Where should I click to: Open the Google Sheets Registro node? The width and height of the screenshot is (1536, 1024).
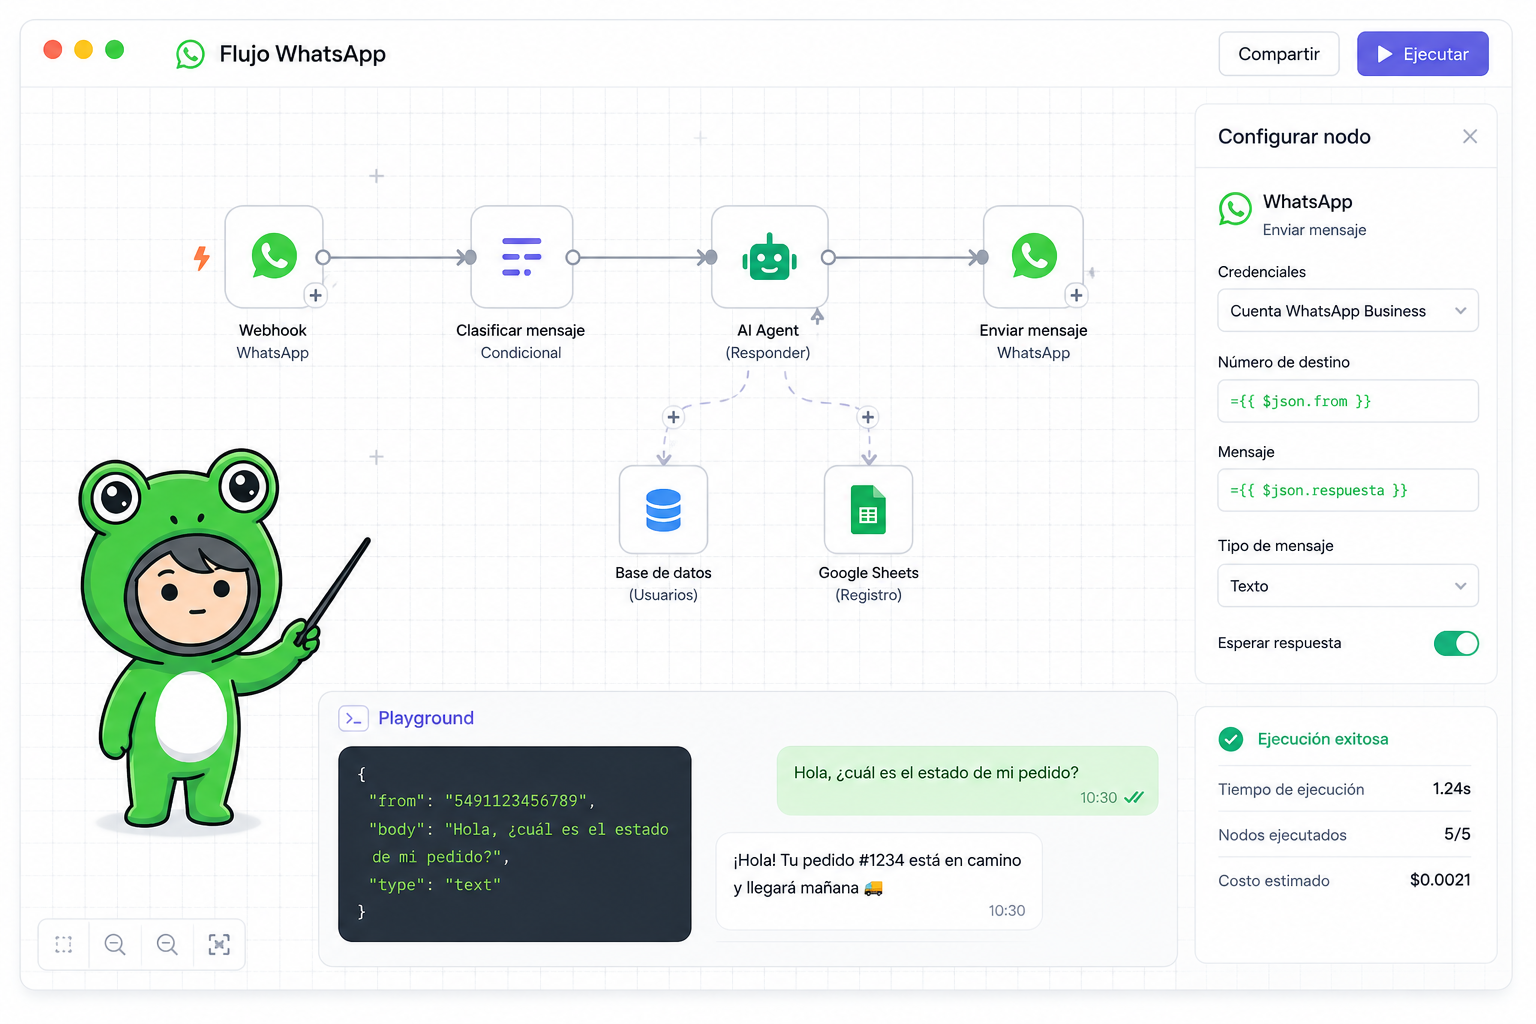pos(868,510)
